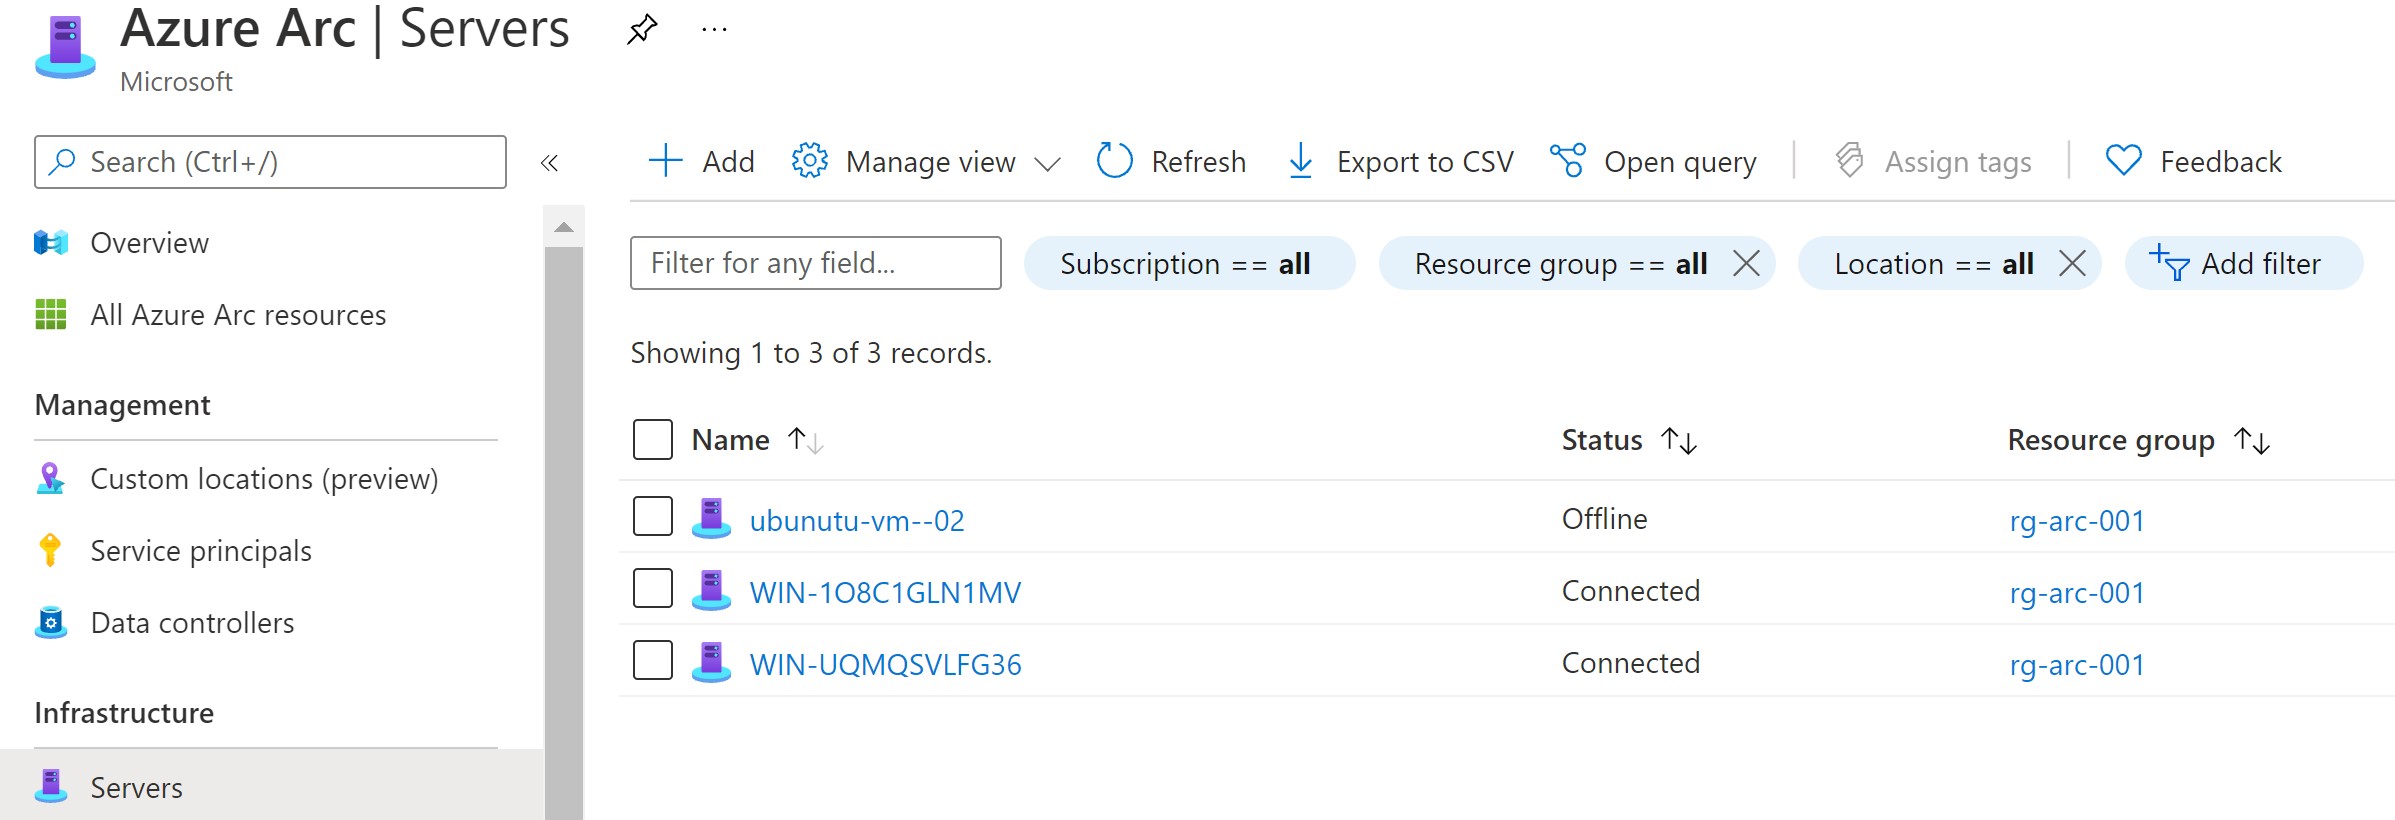Click the Data controllers icon

point(51,623)
